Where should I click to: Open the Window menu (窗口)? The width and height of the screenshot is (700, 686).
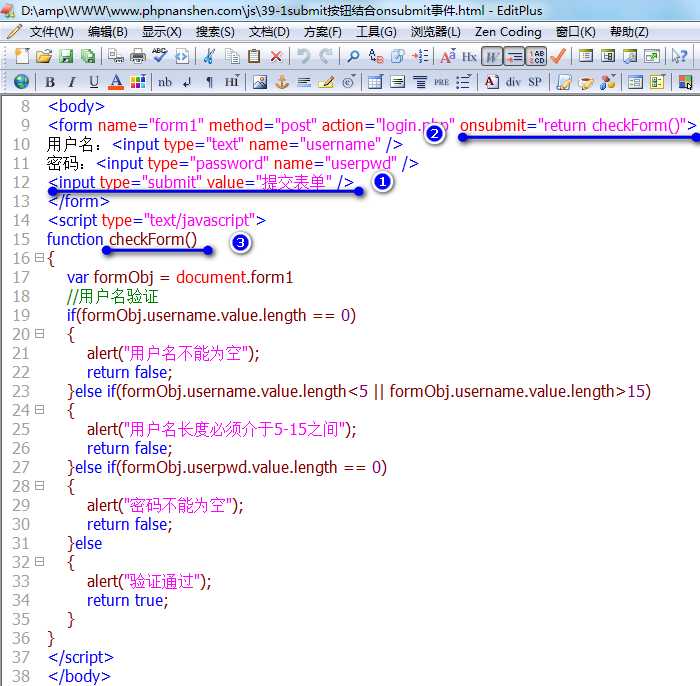click(x=575, y=32)
